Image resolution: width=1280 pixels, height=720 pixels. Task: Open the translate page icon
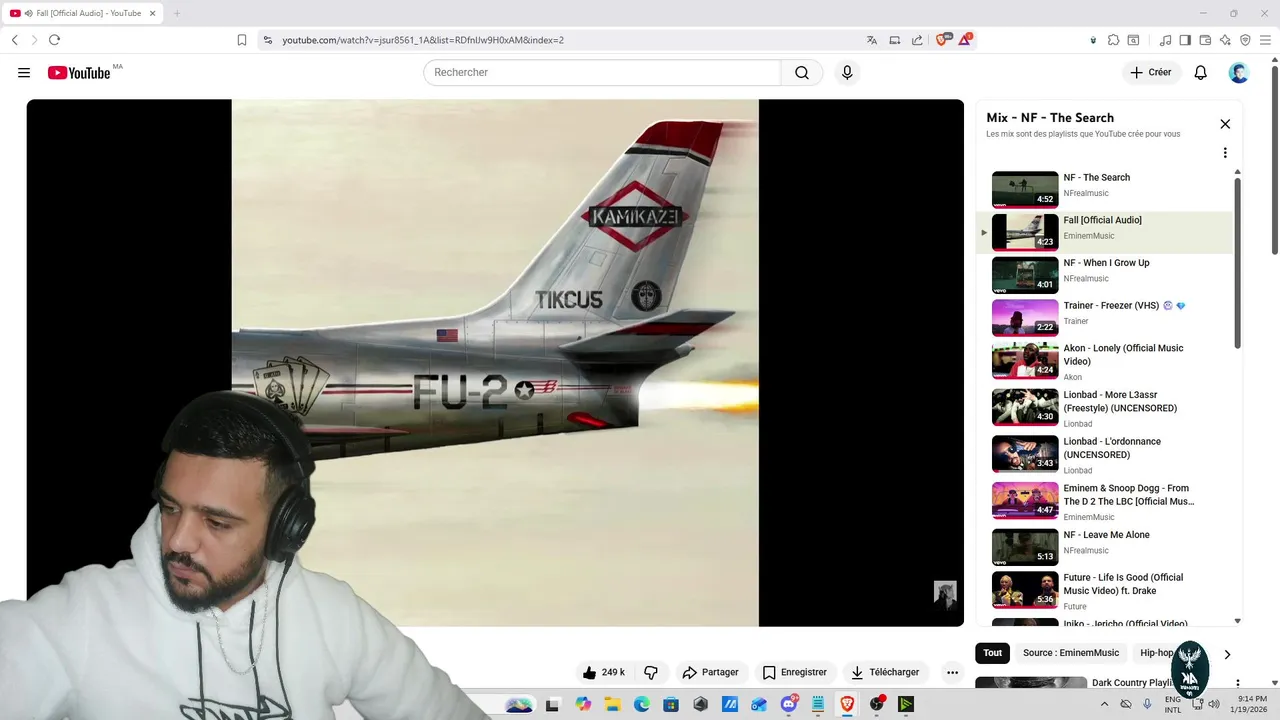click(872, 40)
